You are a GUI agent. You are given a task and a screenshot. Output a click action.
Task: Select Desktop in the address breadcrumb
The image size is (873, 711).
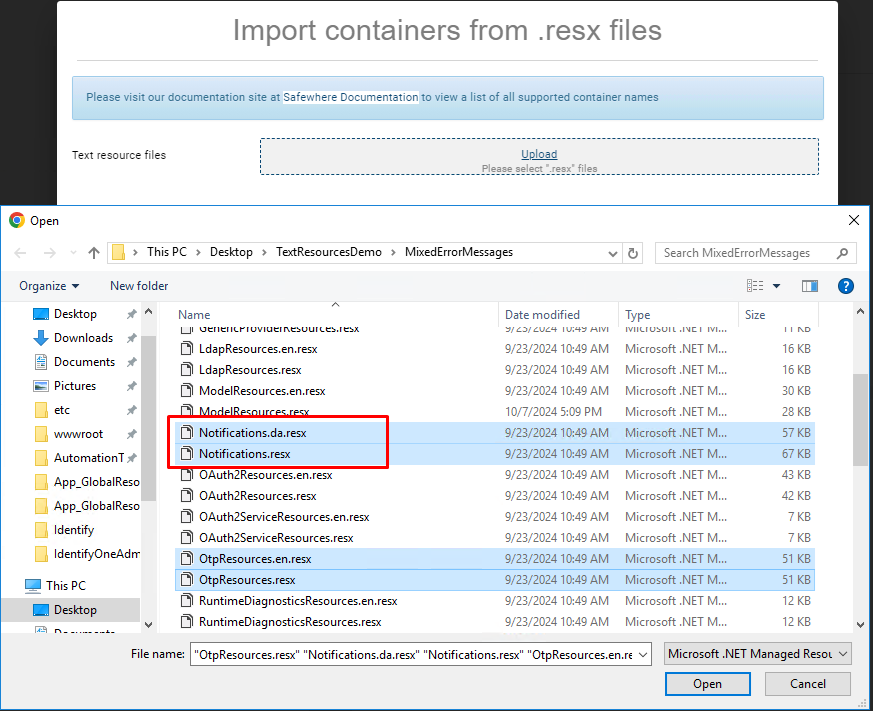[231, 252]
